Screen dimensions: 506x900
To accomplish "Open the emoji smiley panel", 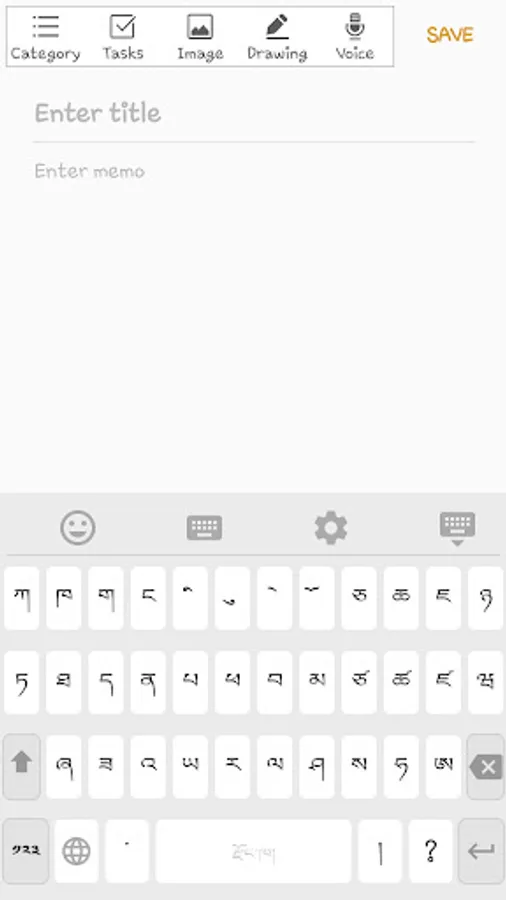I will pyautogui.click(x=78, y=527).
